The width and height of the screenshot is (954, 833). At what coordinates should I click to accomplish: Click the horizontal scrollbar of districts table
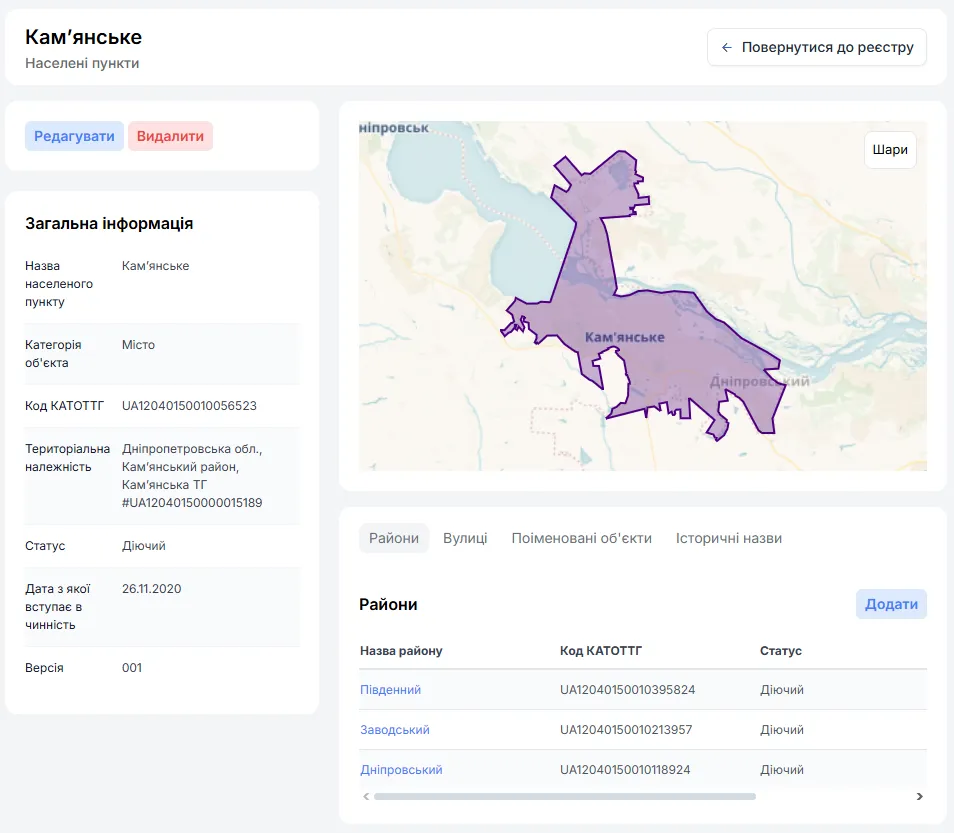tap(565, 796)
